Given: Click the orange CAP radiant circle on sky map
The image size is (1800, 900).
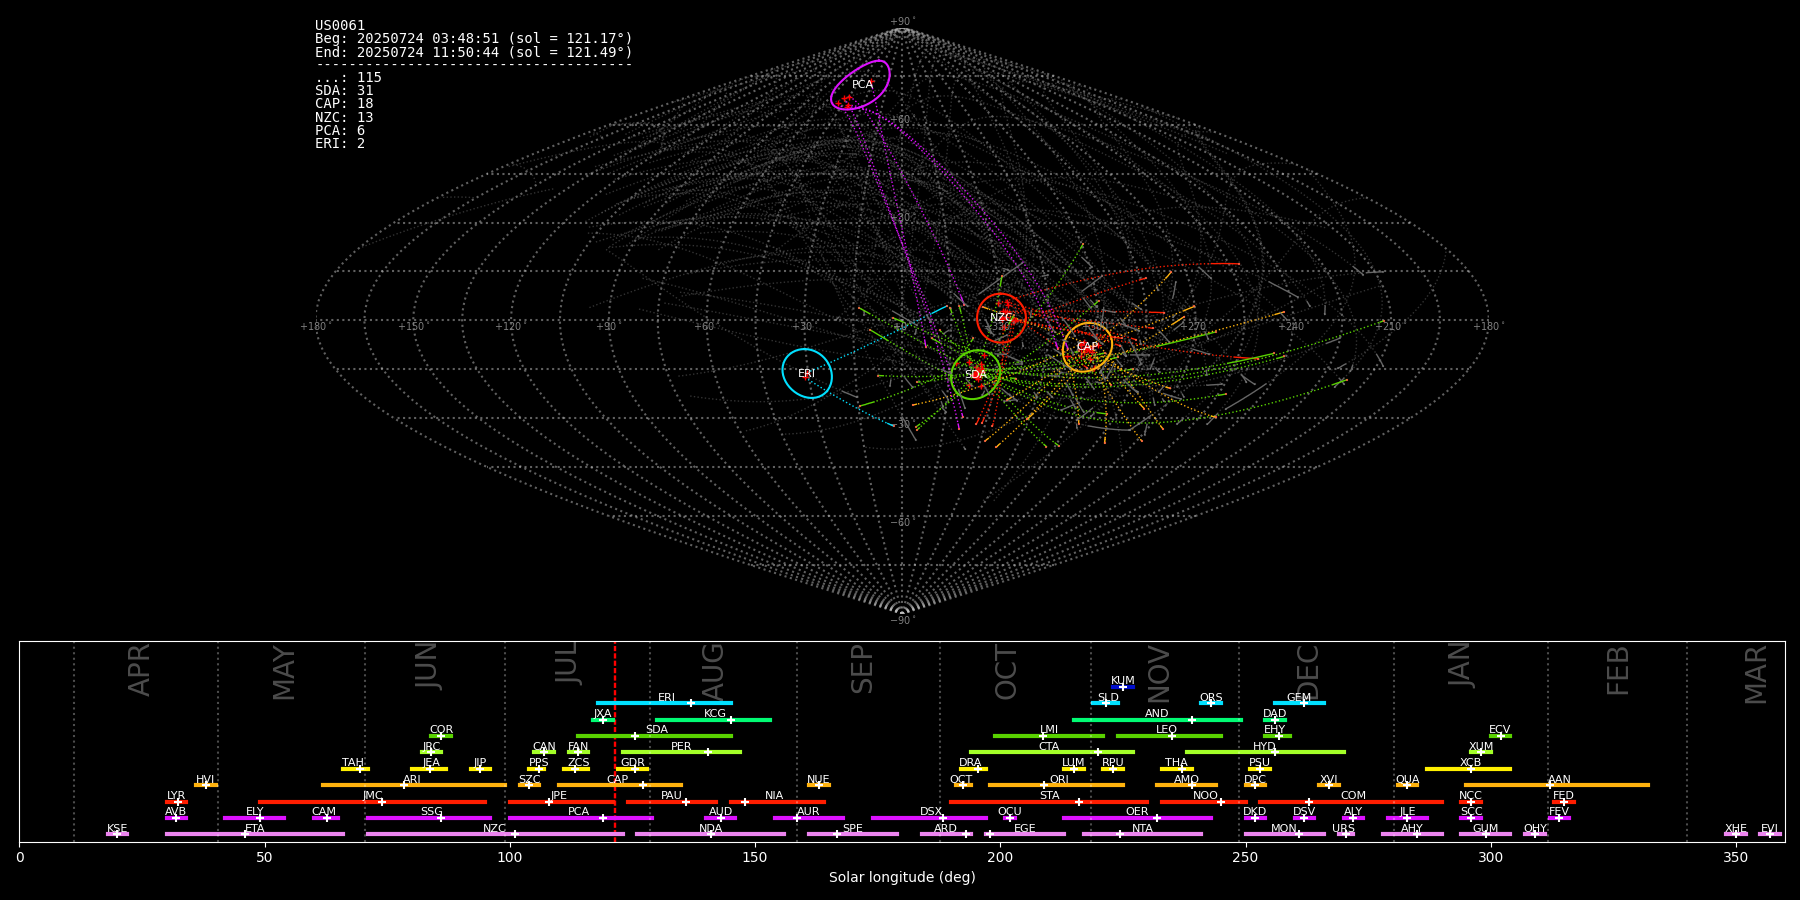Looking at the screenshot, I should click(1087, 347).
